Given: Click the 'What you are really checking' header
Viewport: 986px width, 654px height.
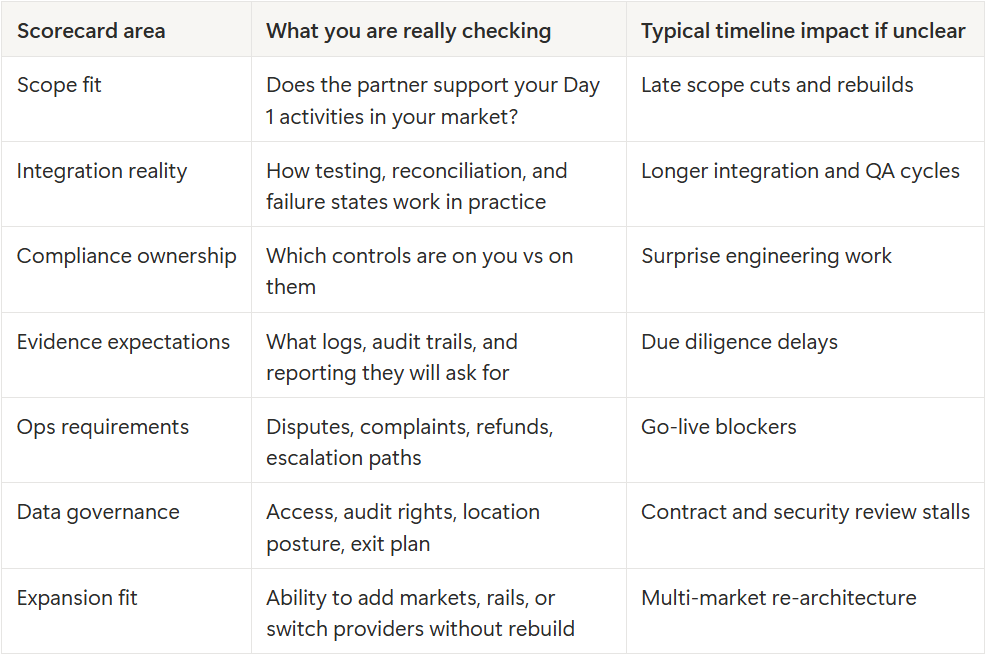Looking at the screenshot, I should click(408, 31).
